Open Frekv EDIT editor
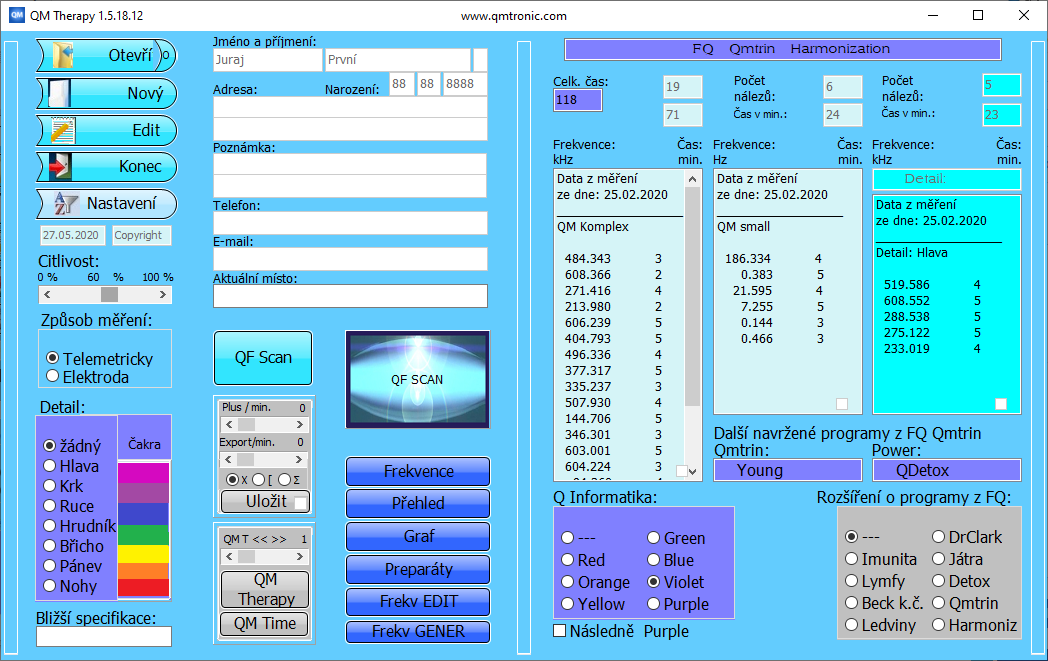 [418, 602]
